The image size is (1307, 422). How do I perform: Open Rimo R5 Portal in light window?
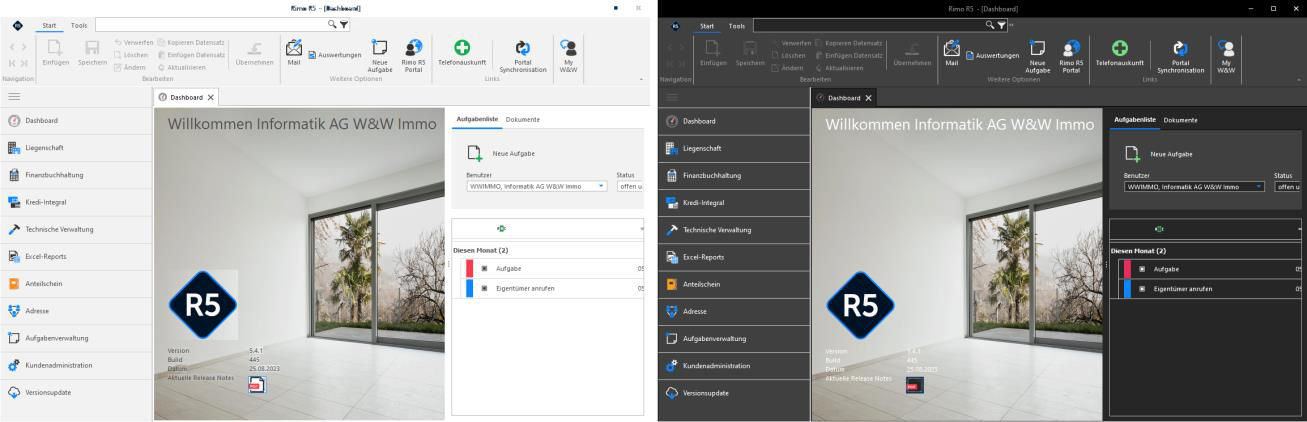(413, 57)
